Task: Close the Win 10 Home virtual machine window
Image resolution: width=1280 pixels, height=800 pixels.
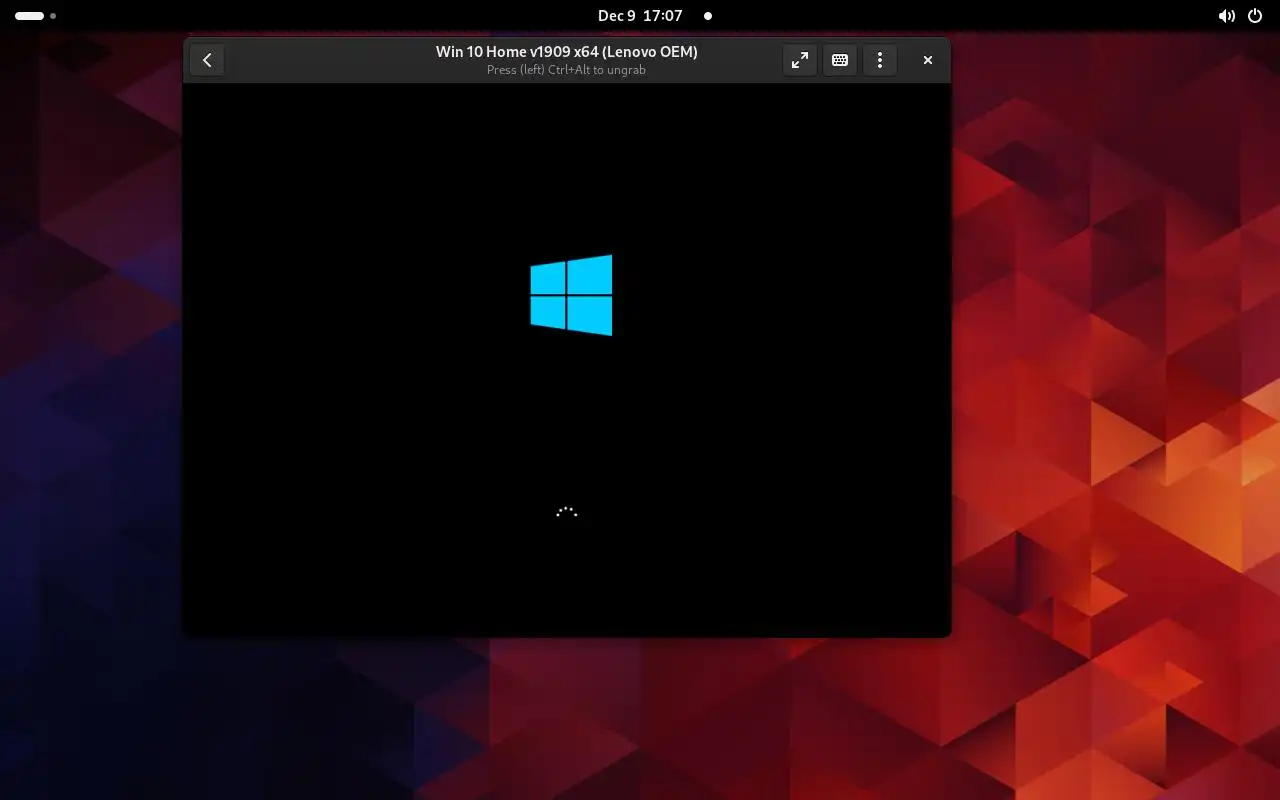Action: pyautogui.click(x=928, y=60)
